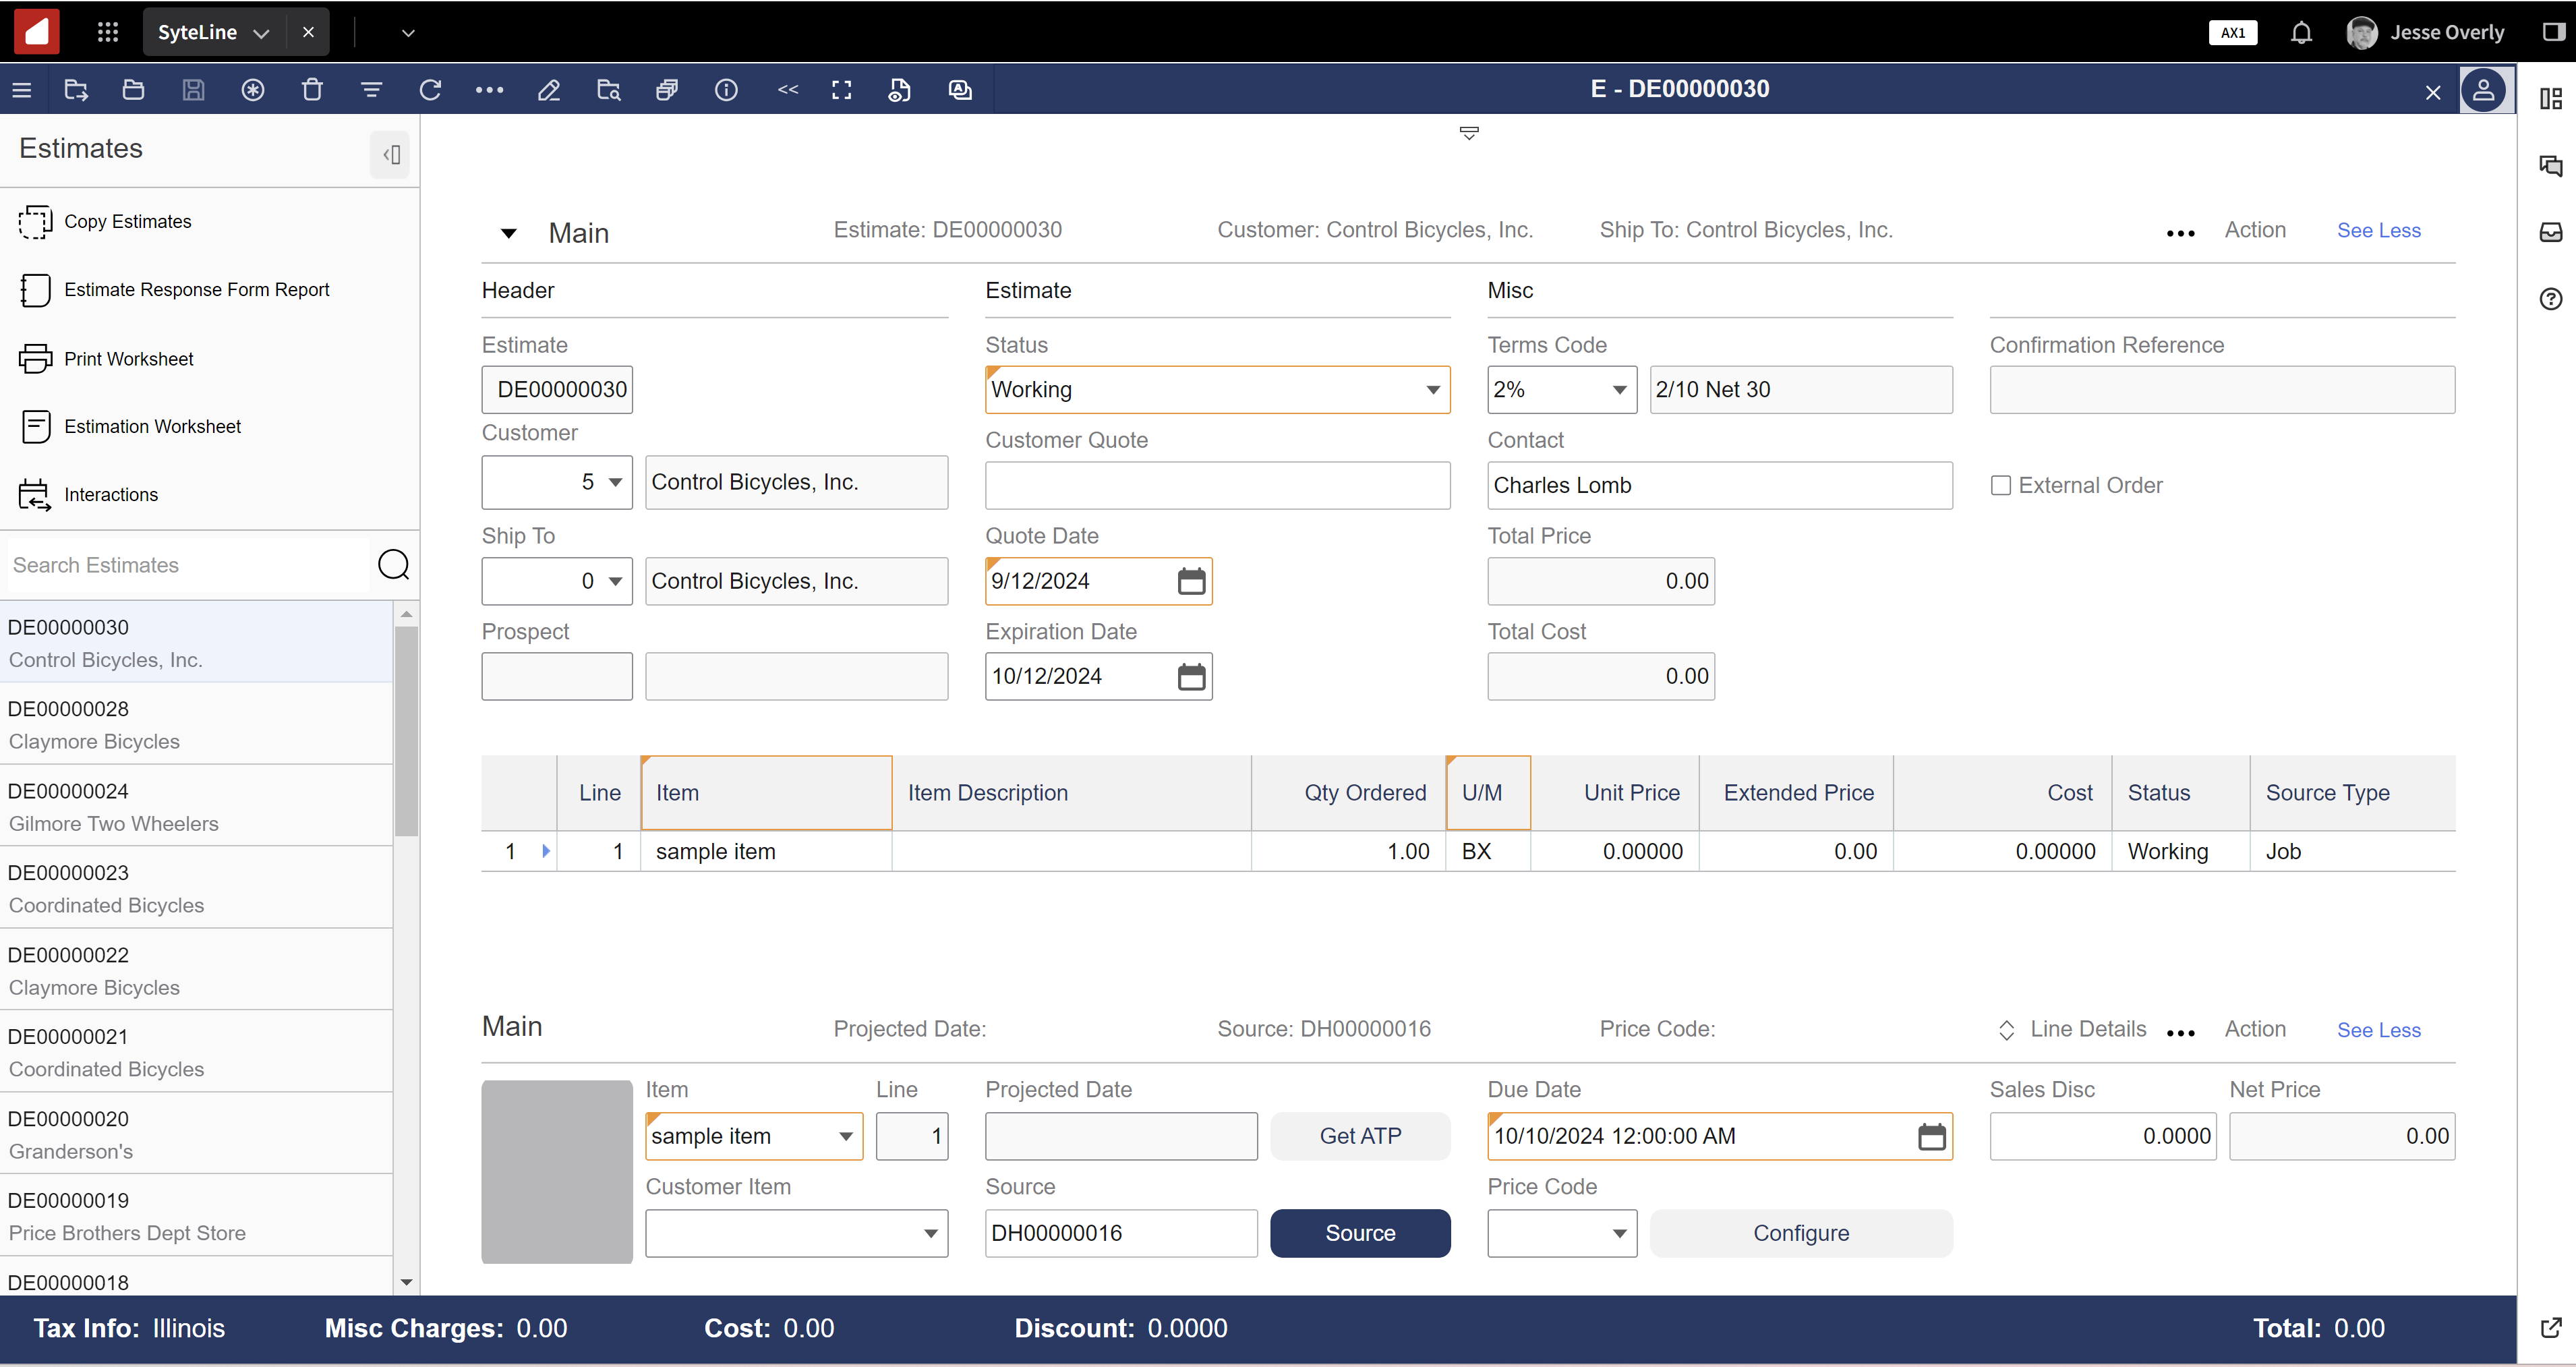
Task: Open the notifications bell
Action: (2301, 33)
